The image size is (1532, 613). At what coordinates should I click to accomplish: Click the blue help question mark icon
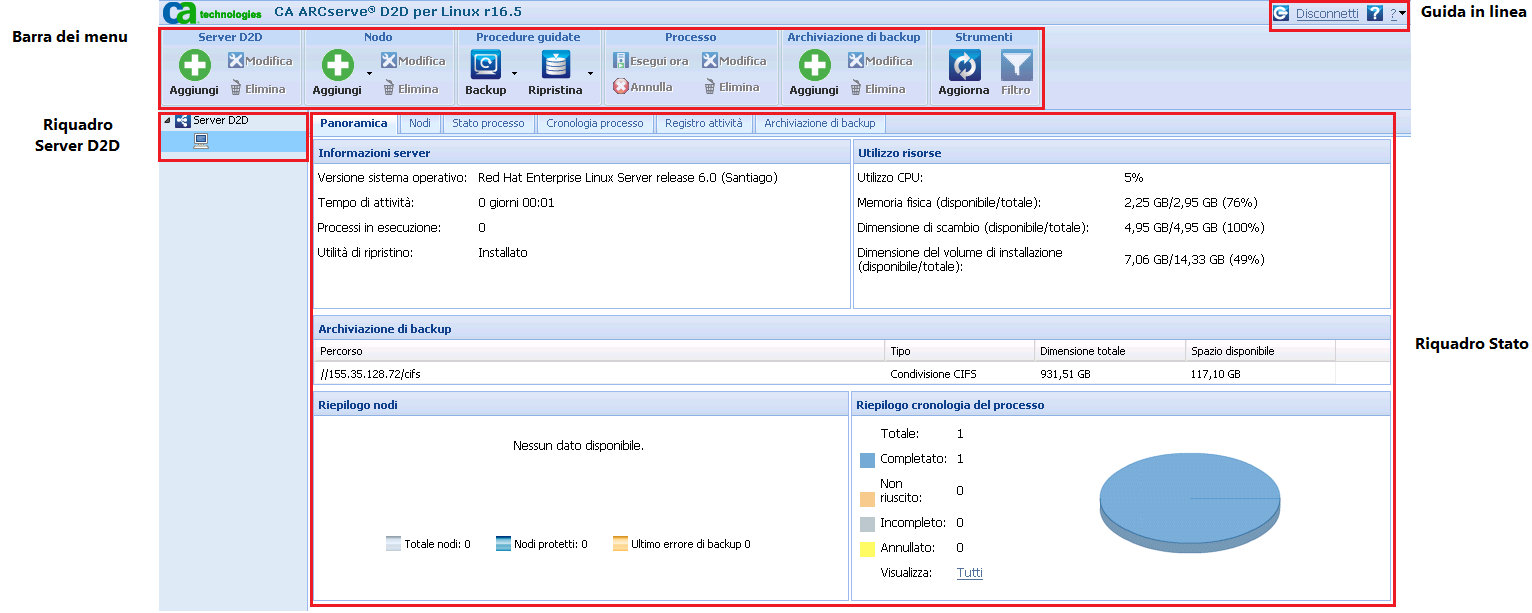click(x=1374, y=14)
